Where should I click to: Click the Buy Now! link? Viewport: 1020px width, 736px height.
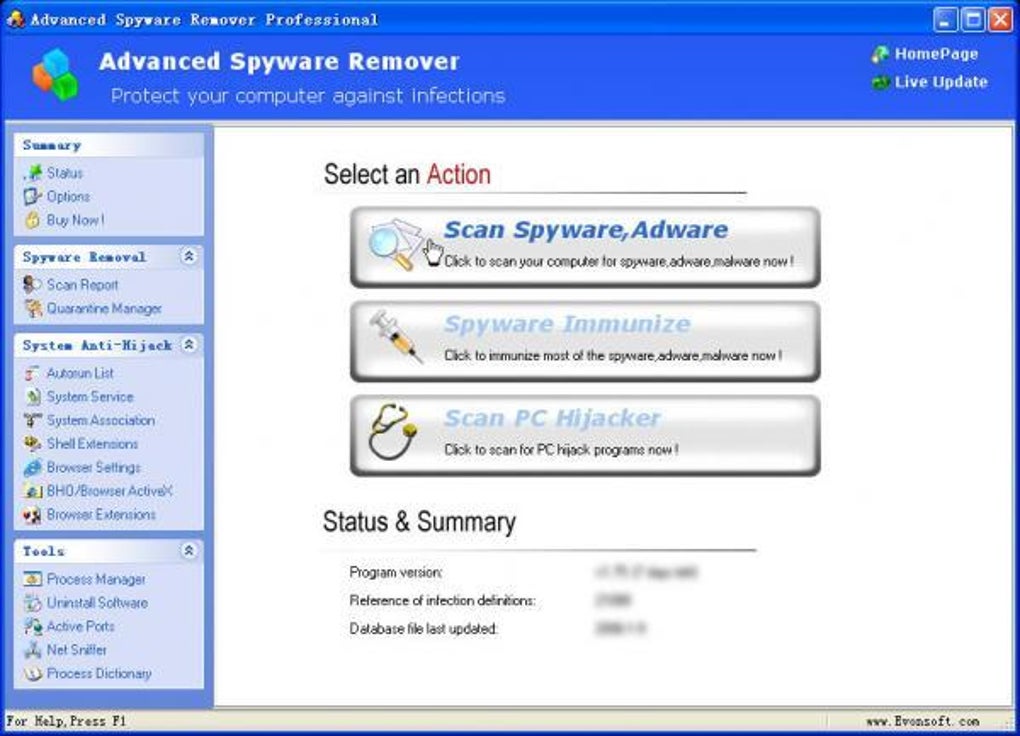pos(75,220)
